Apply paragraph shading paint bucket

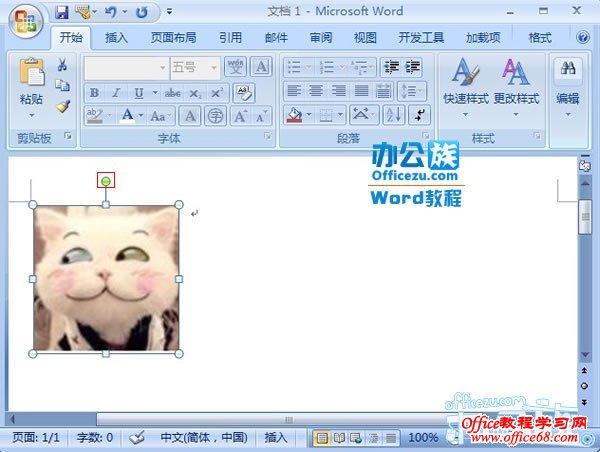click(295, 115)
